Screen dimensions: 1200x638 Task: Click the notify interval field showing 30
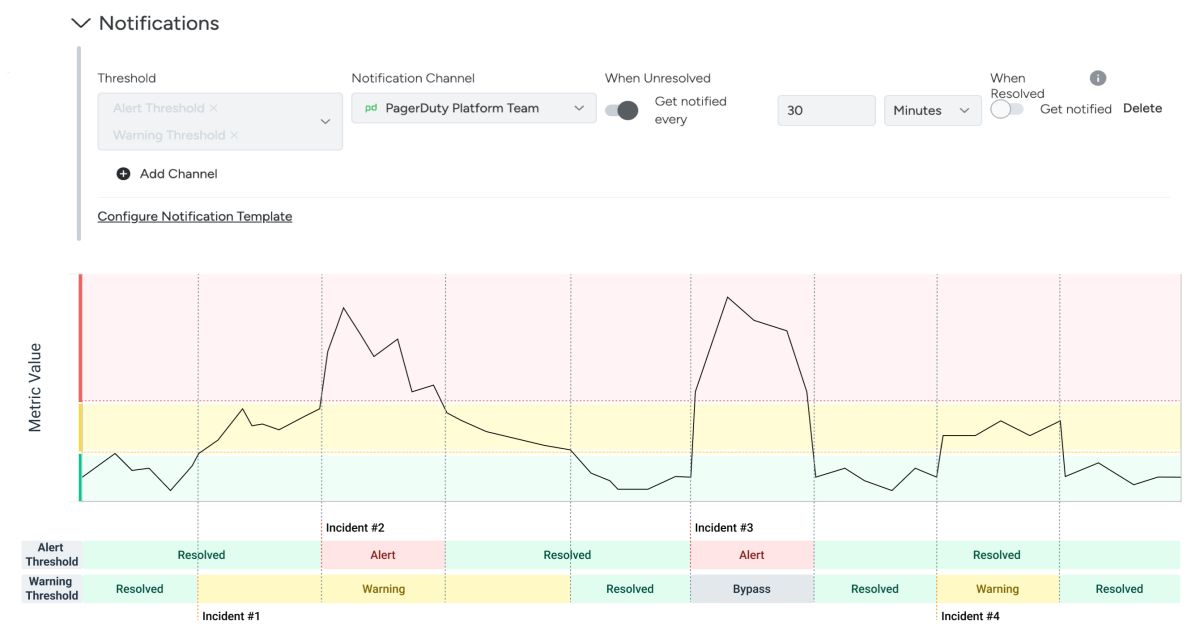coord(826,110)
